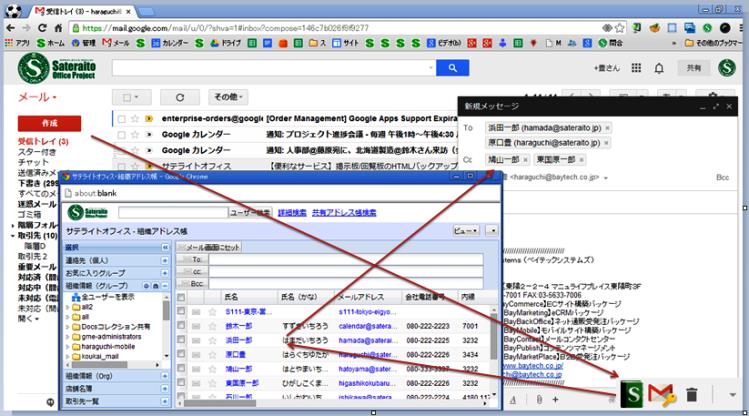This screenshot has width=749, height=416.
Task: Check the enterprise-orders email checkbox
Action: click(121, 118)
